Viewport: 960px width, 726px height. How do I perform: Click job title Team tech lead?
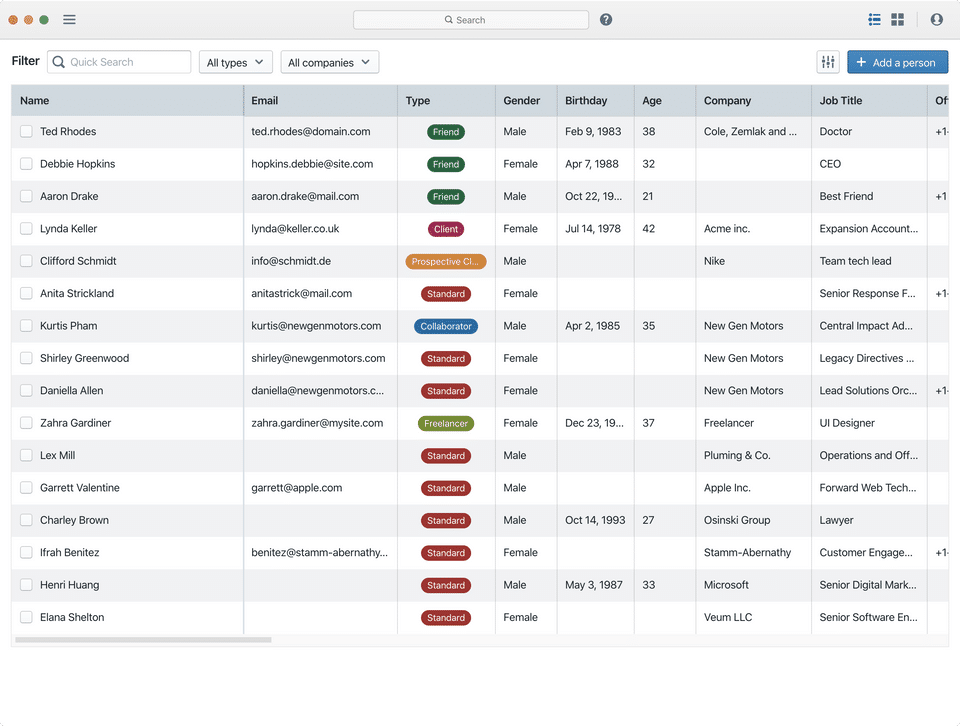pos(855,261)
